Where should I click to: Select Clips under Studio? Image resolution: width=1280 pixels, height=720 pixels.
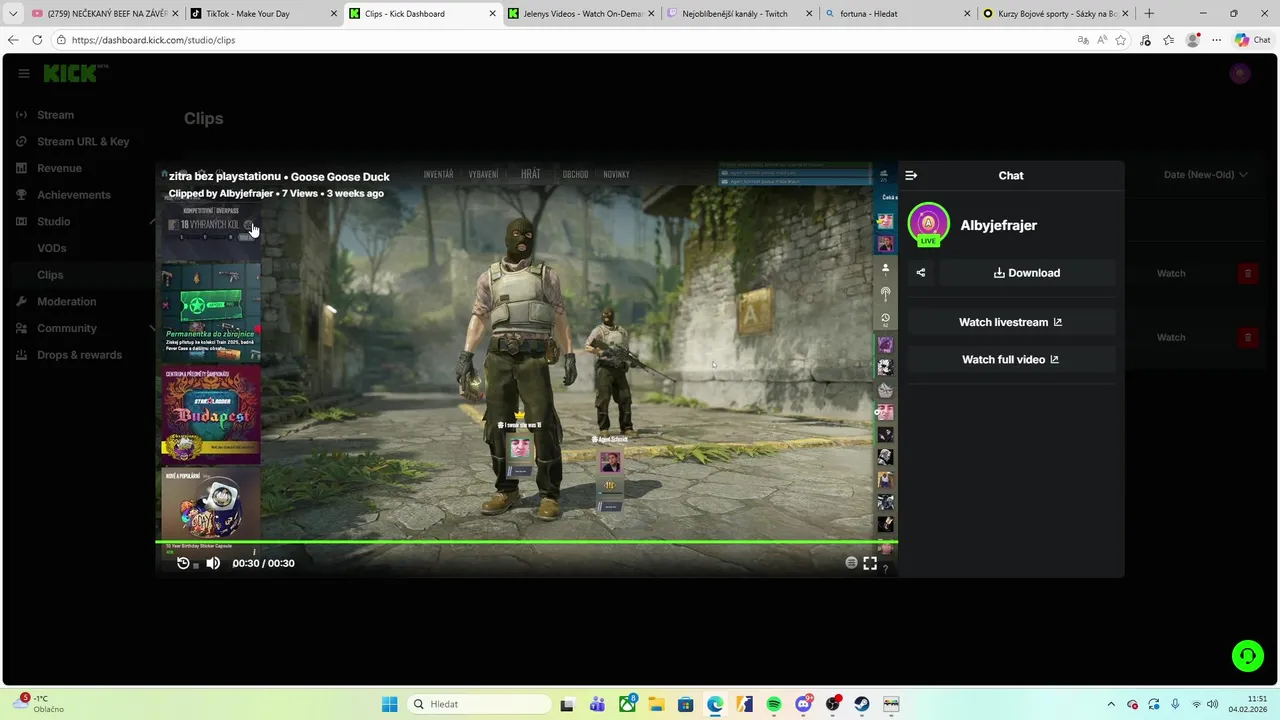coord(50,275)
